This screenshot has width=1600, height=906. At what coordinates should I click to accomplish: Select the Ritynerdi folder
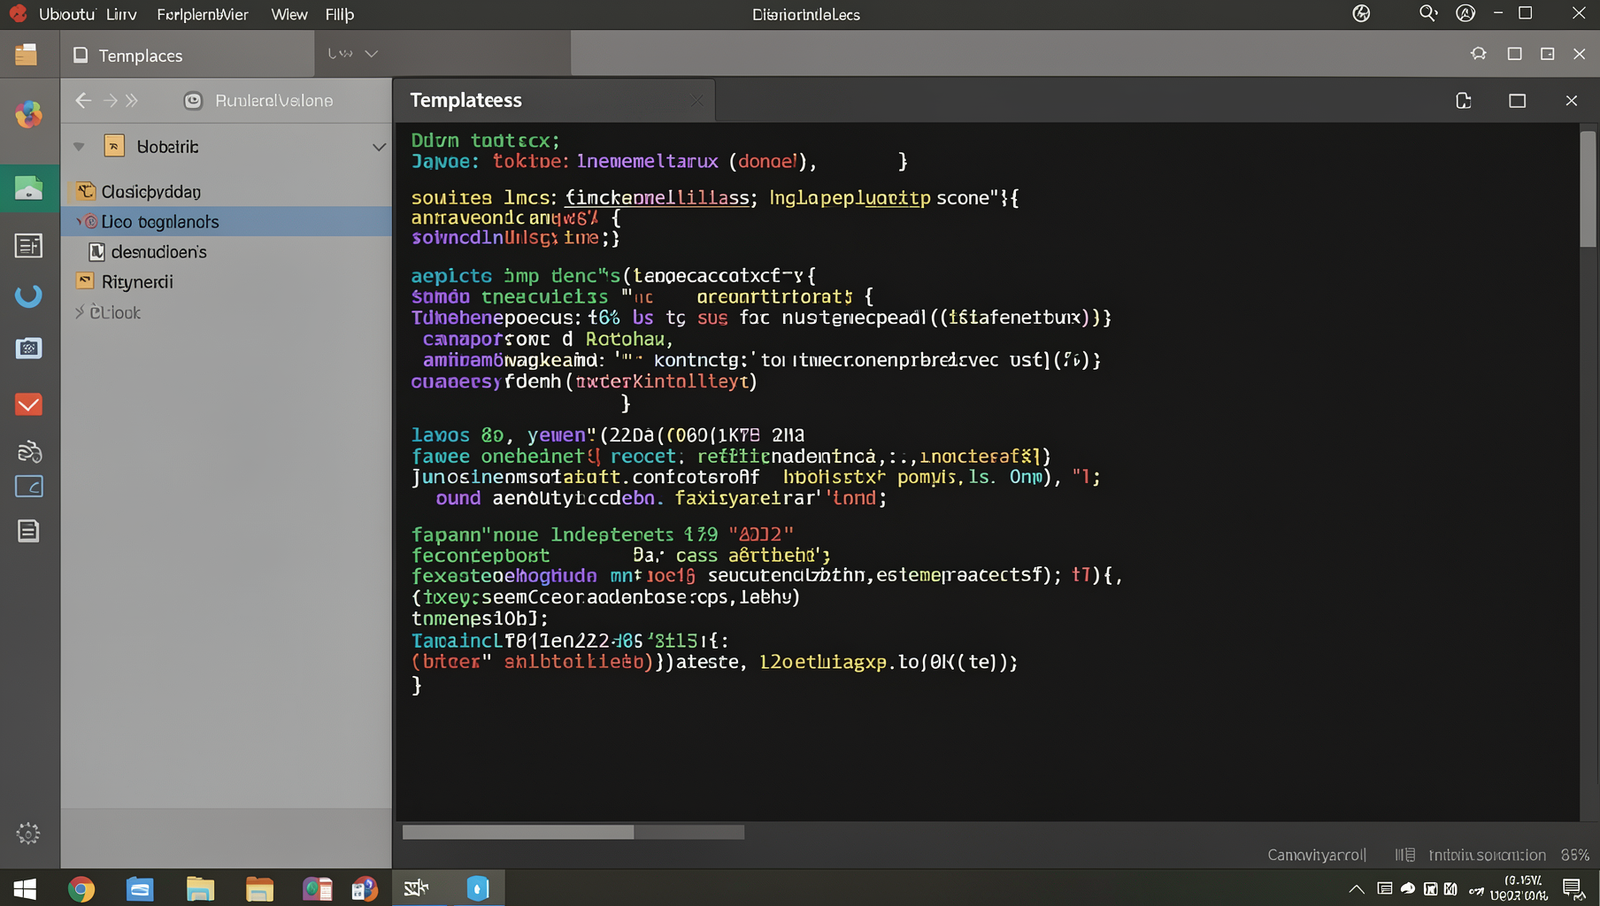coord(125,282)
